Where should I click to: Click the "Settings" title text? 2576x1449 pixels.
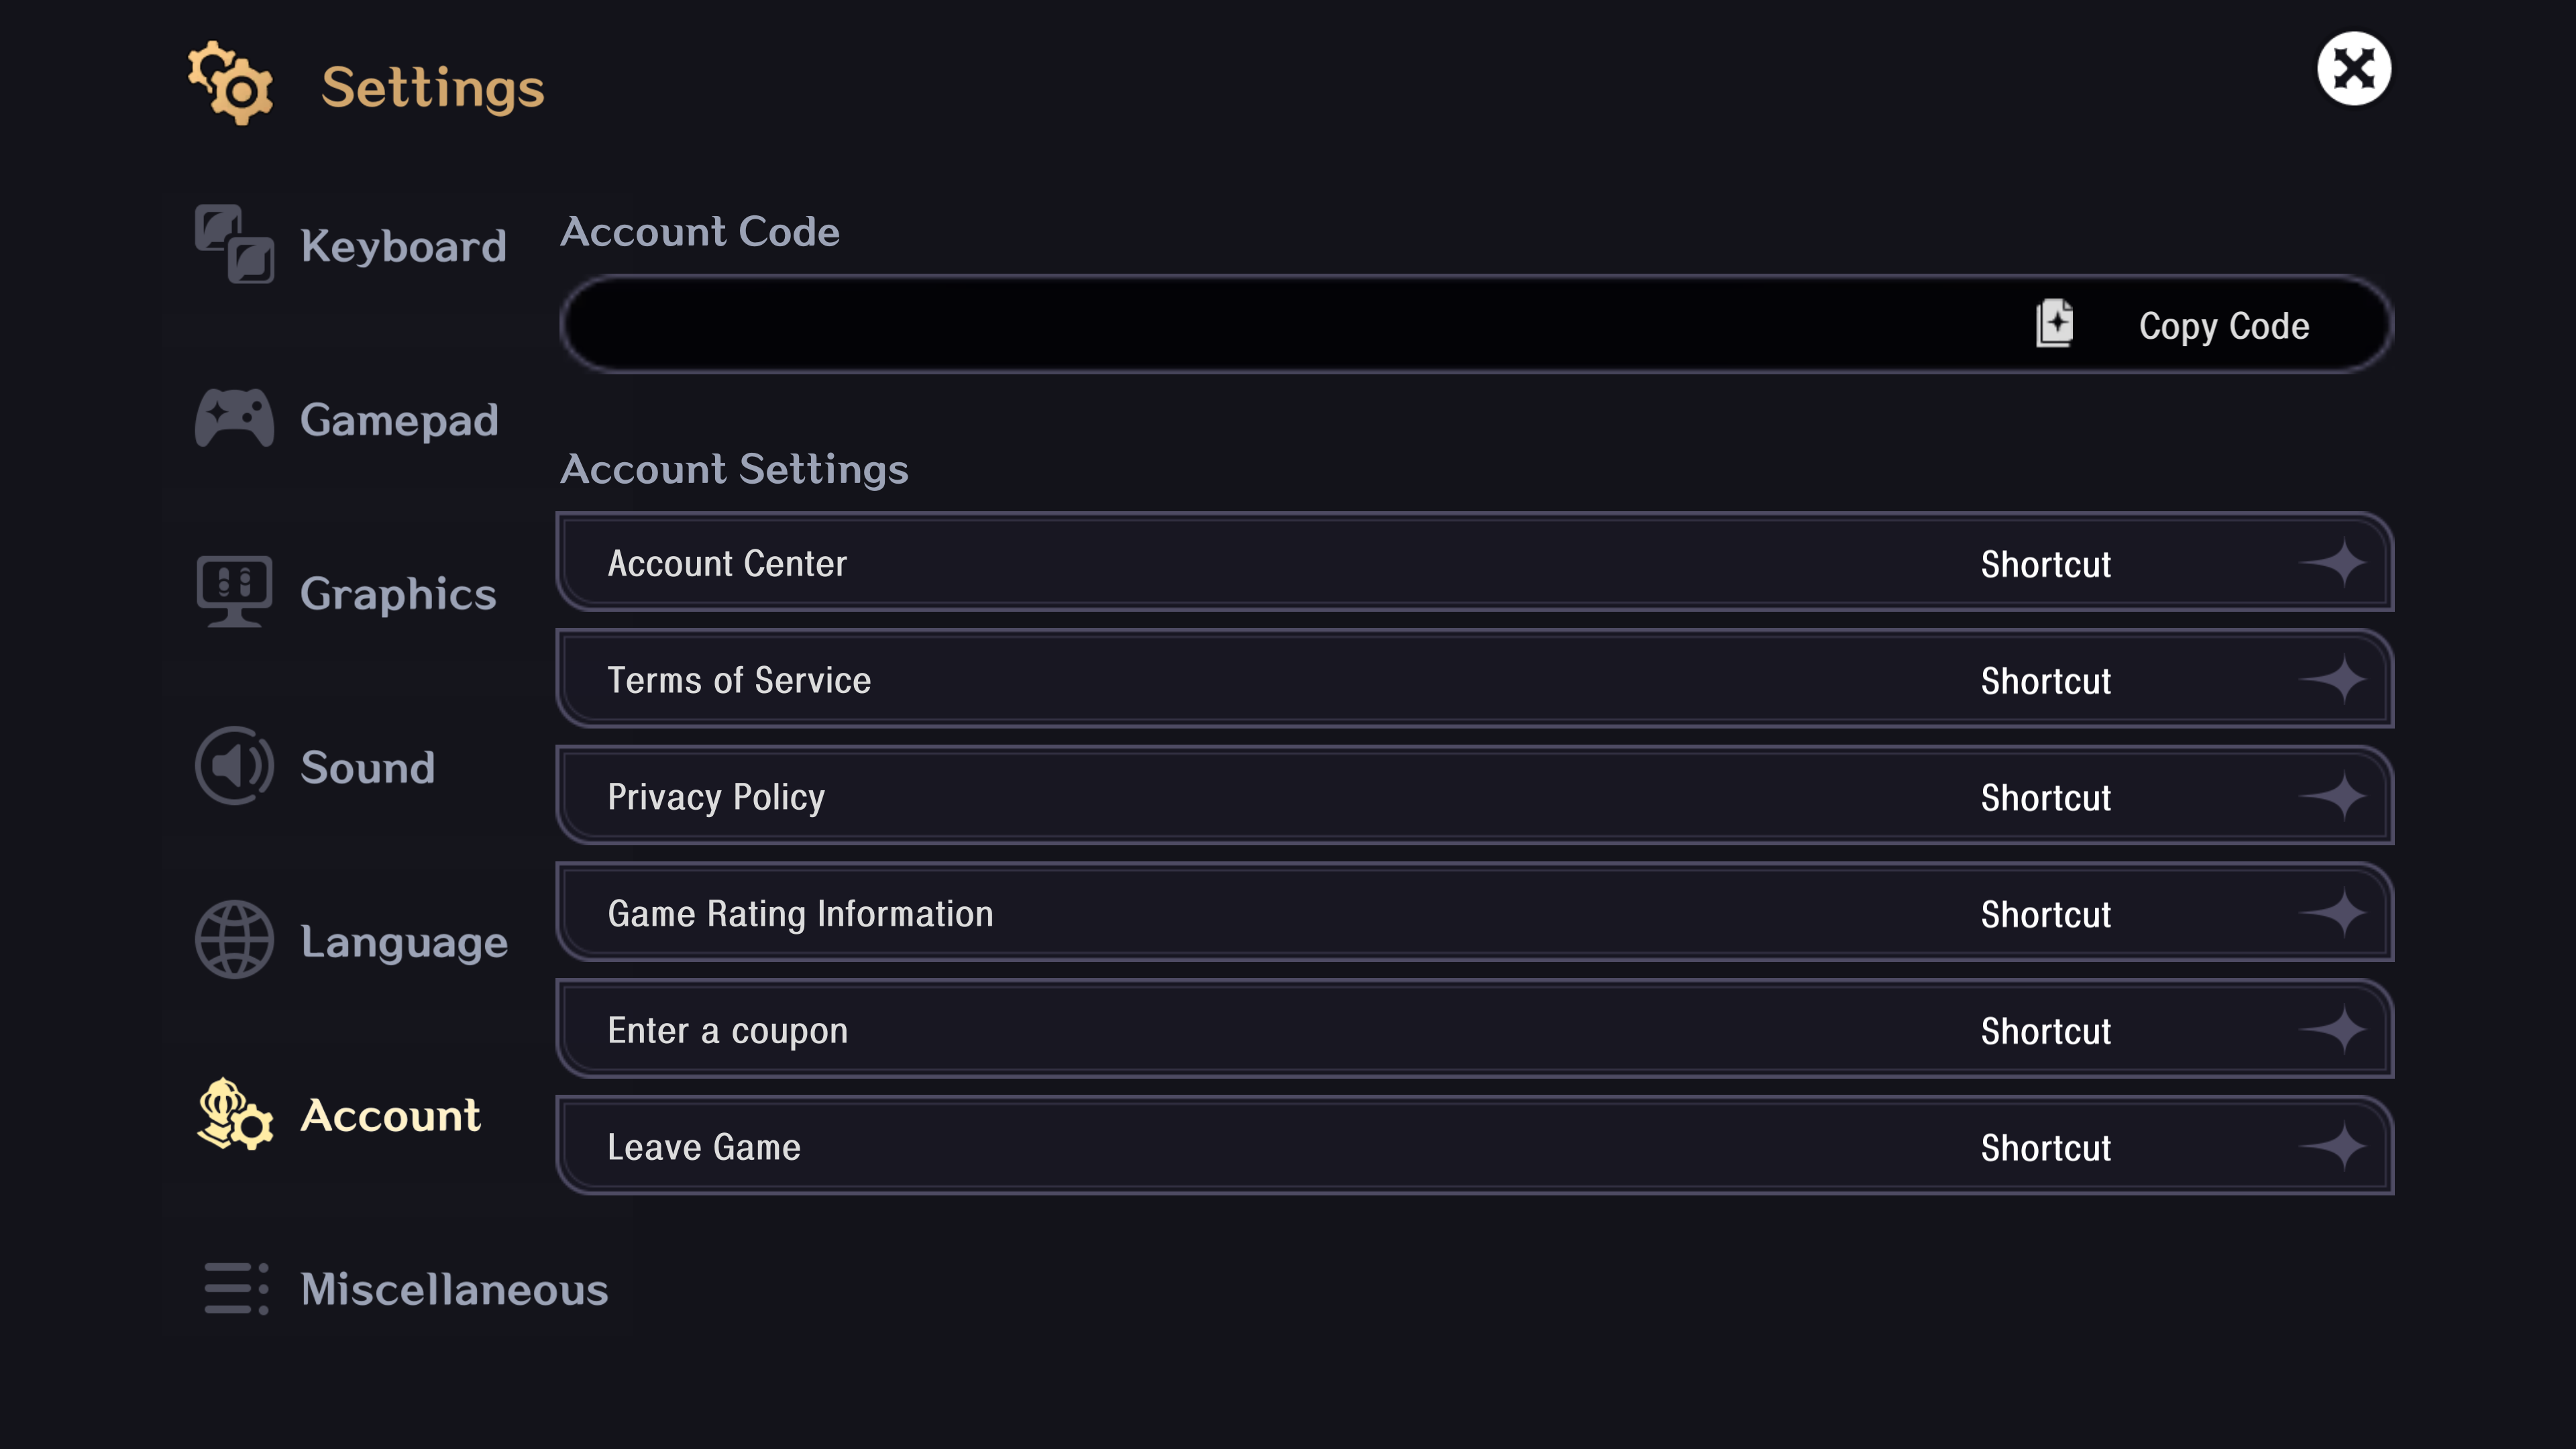pyautogui.click(x=432, y=88)
